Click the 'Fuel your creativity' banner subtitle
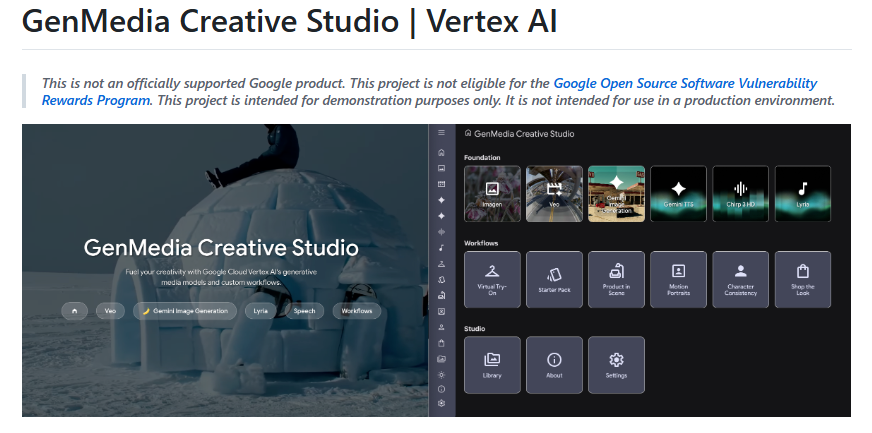 click(x=221, y=277)
